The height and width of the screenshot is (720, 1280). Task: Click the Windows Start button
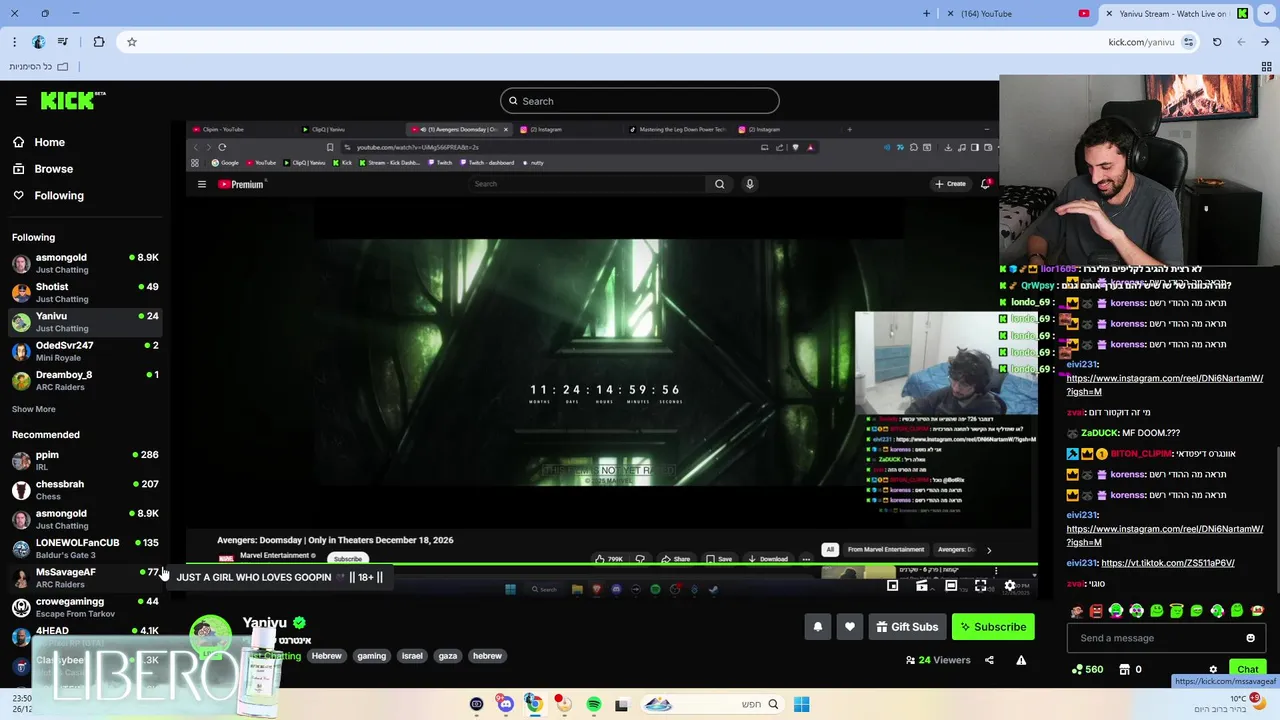coord(801,704)
